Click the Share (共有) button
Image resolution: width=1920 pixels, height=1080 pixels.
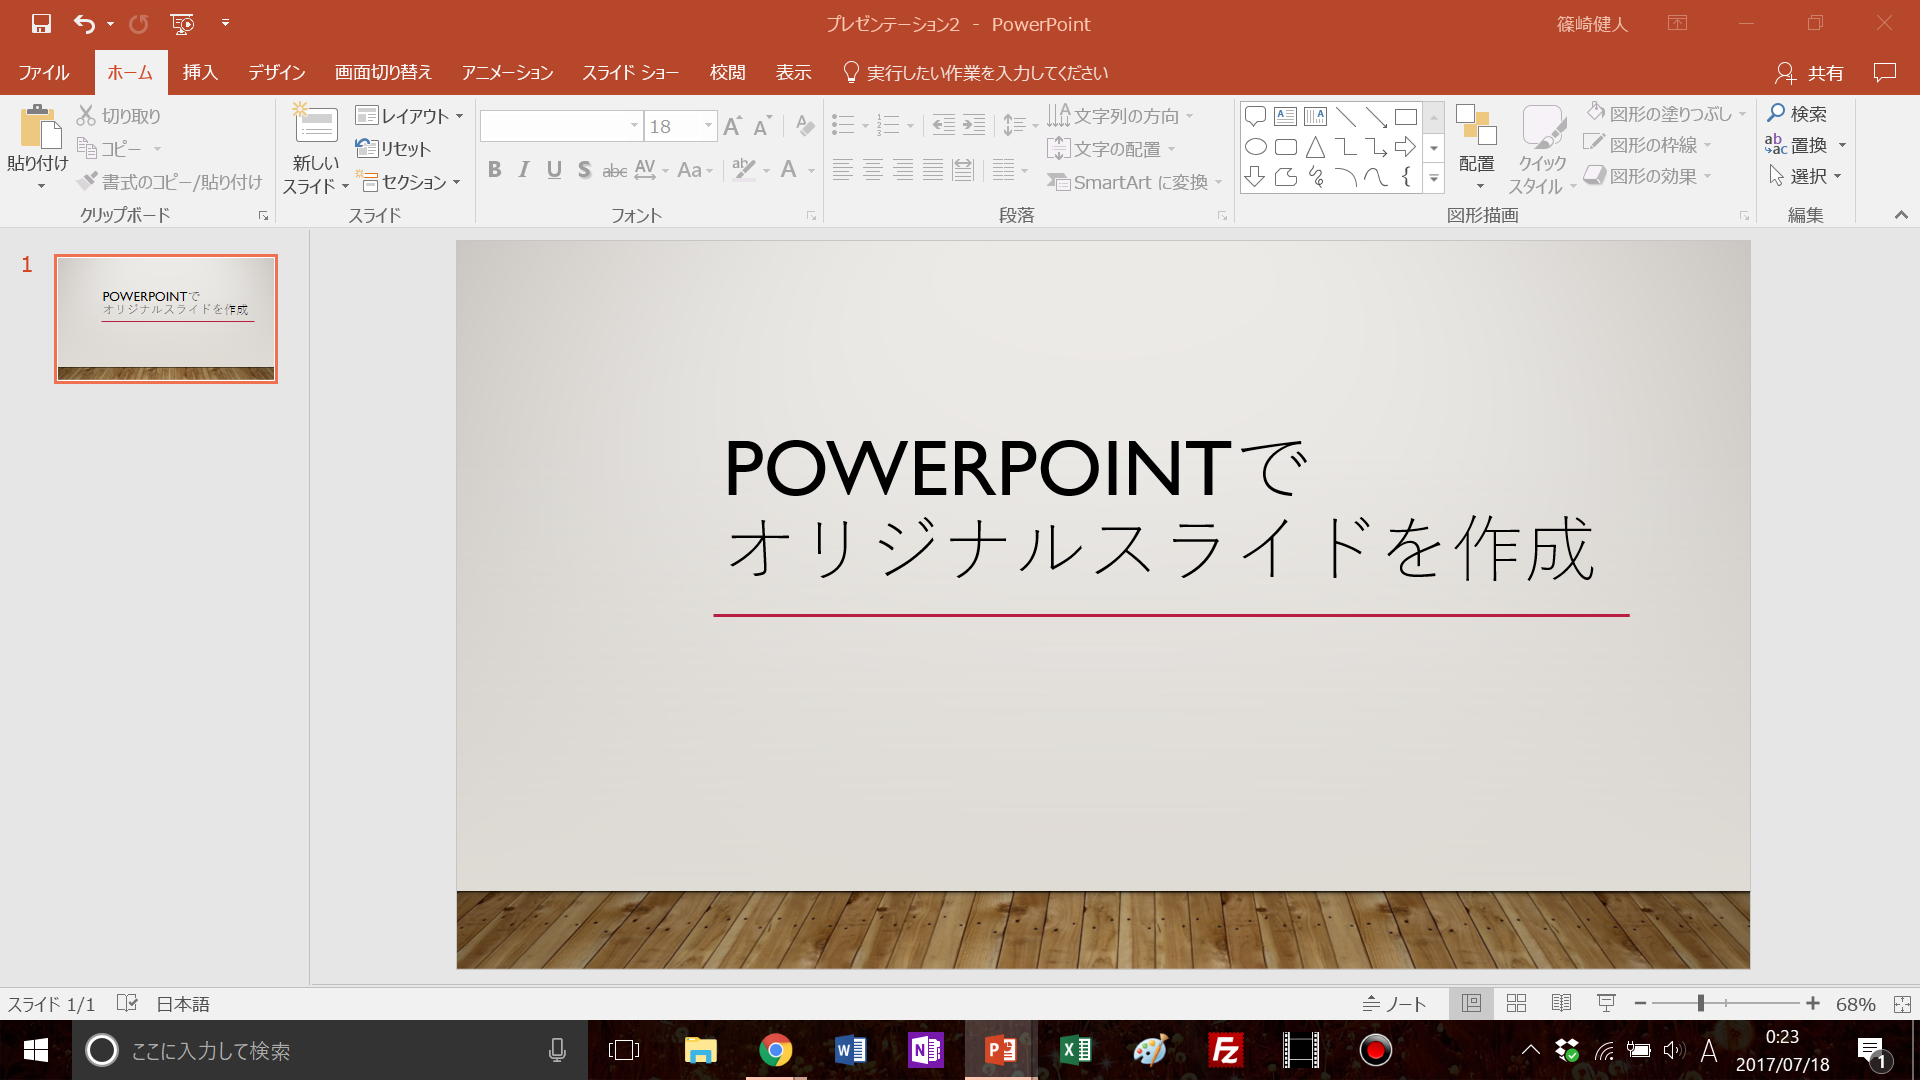[1810, 72]
